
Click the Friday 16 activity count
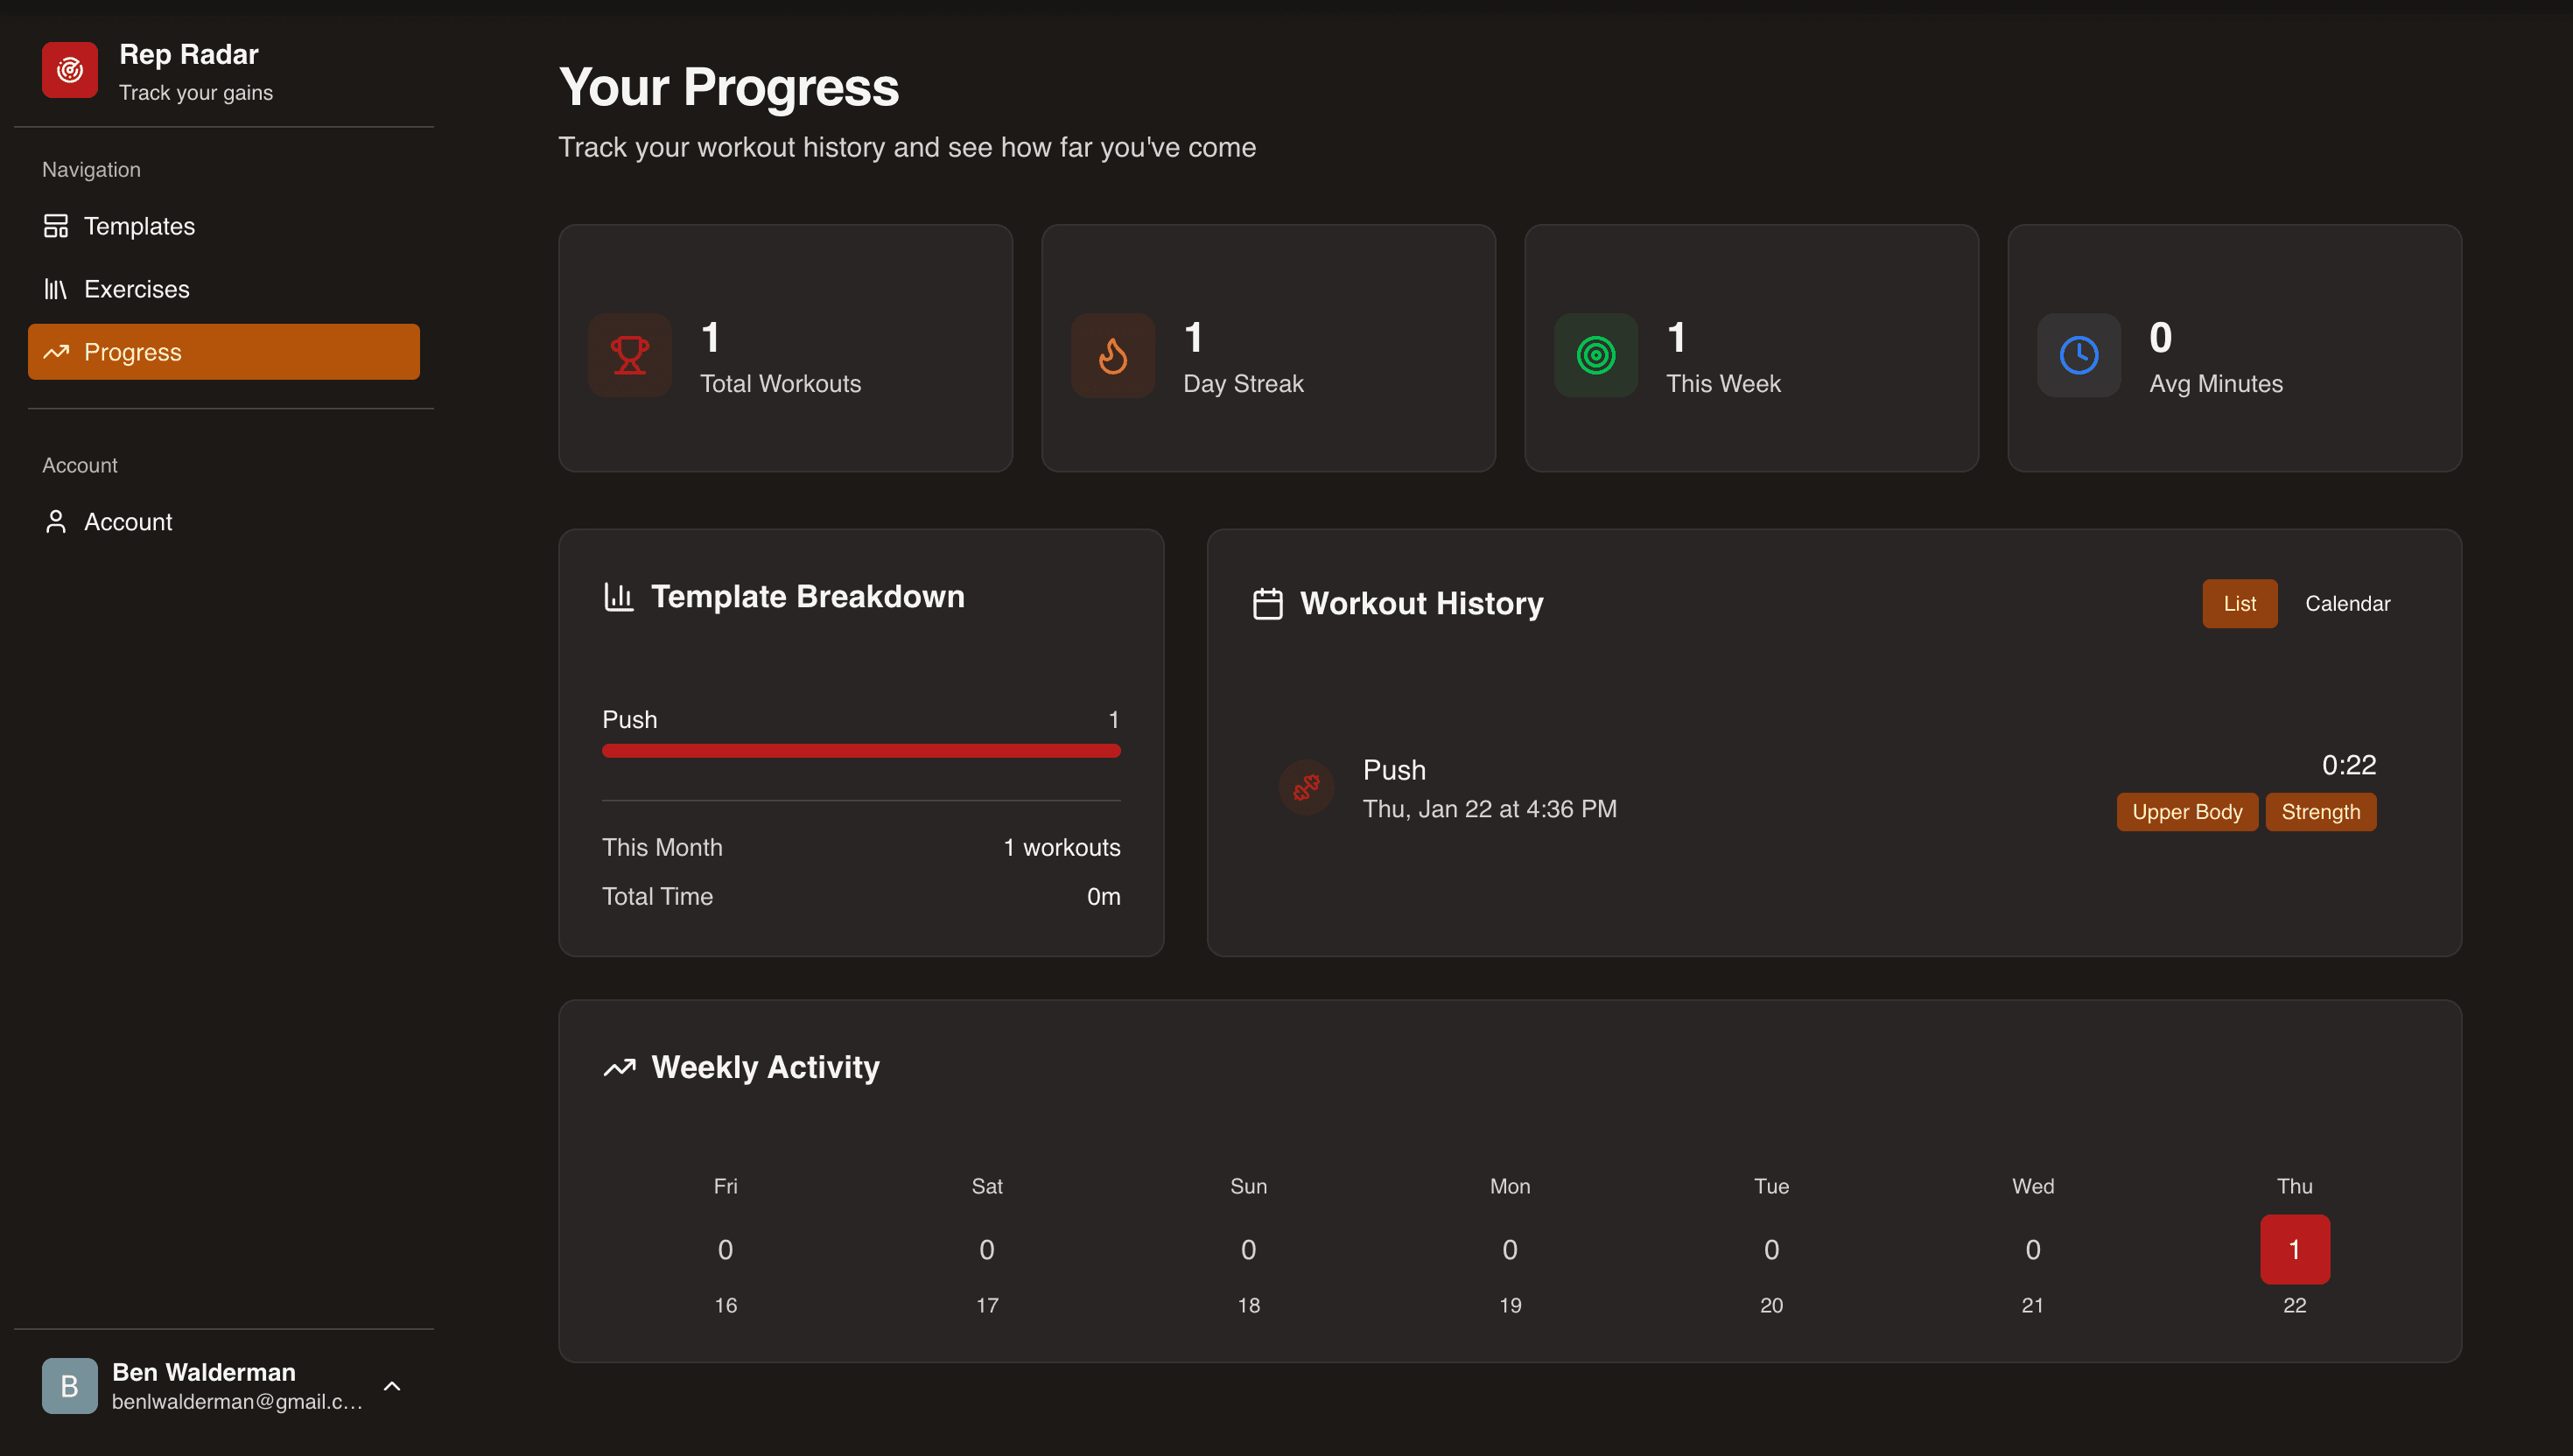725,1249
